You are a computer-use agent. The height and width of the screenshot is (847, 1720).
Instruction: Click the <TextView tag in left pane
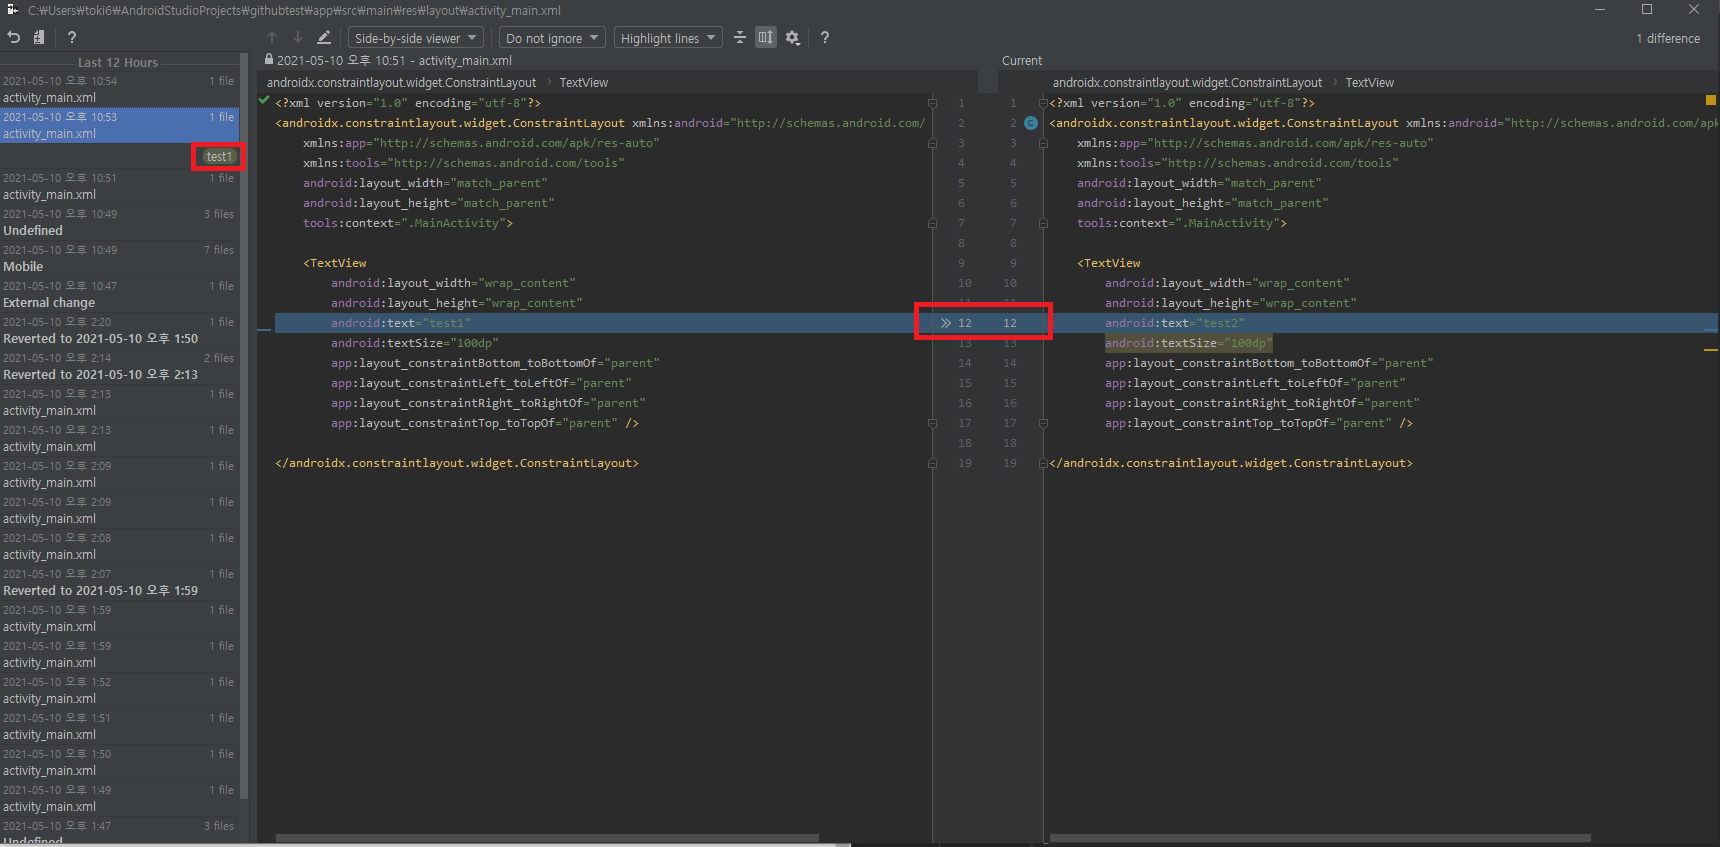point(335,263)
